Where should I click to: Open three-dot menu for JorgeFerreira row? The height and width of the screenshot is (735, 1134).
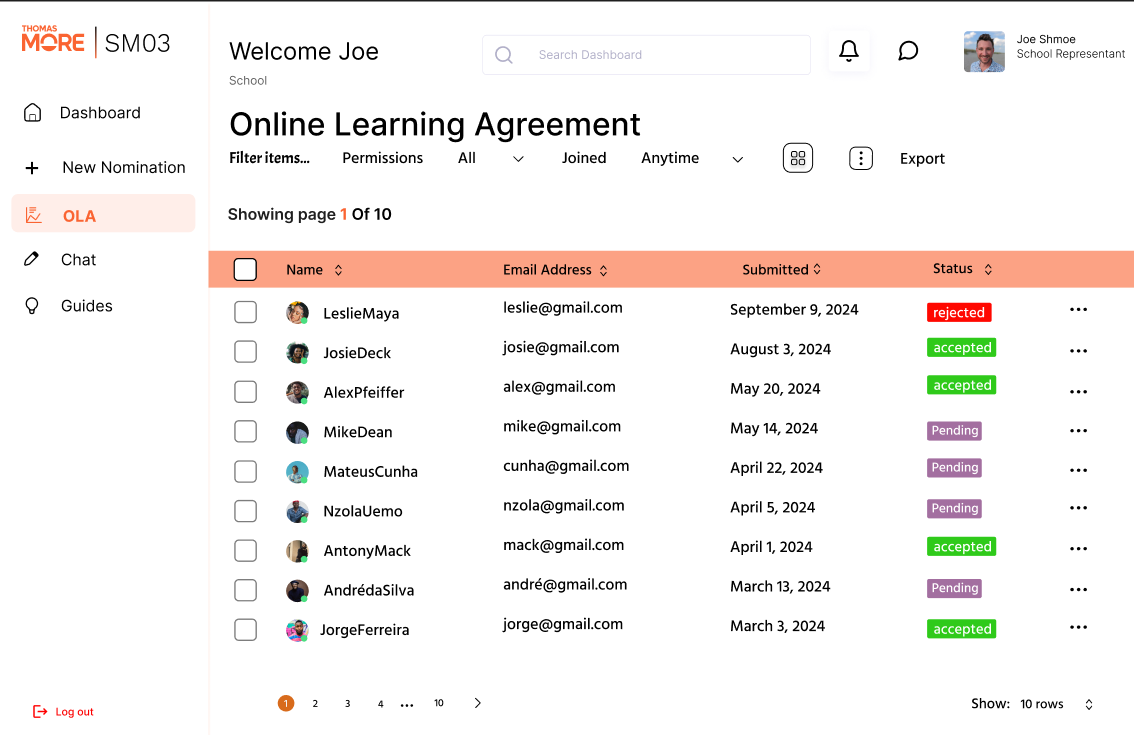point(1078,627)
